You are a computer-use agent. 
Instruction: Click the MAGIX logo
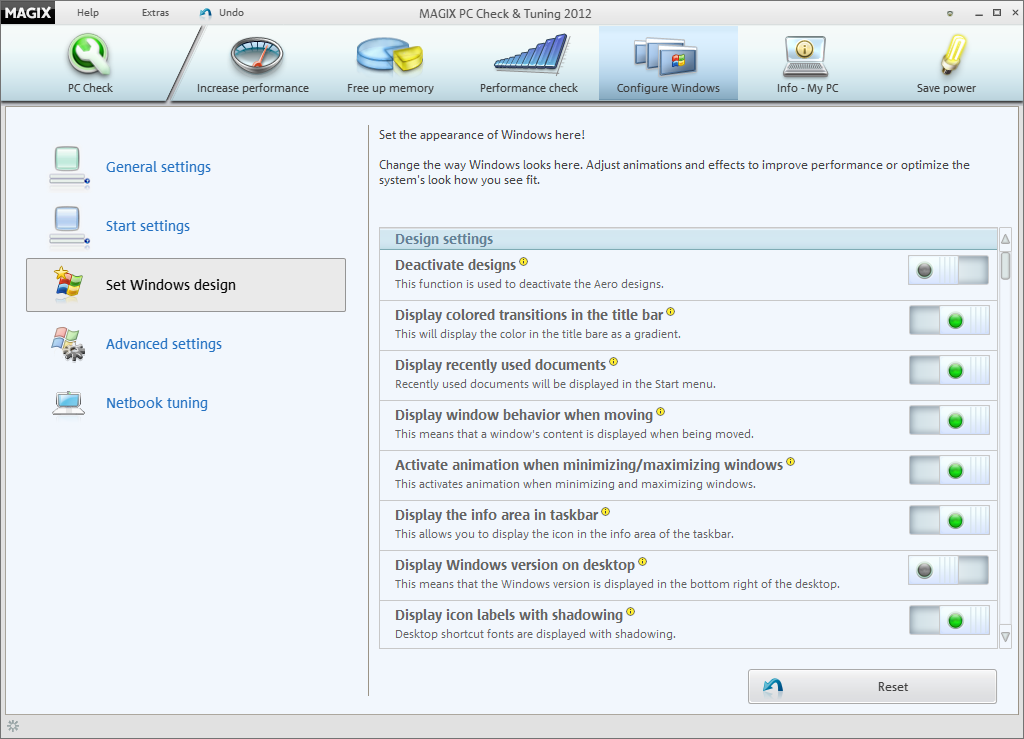tap(27, 12)
